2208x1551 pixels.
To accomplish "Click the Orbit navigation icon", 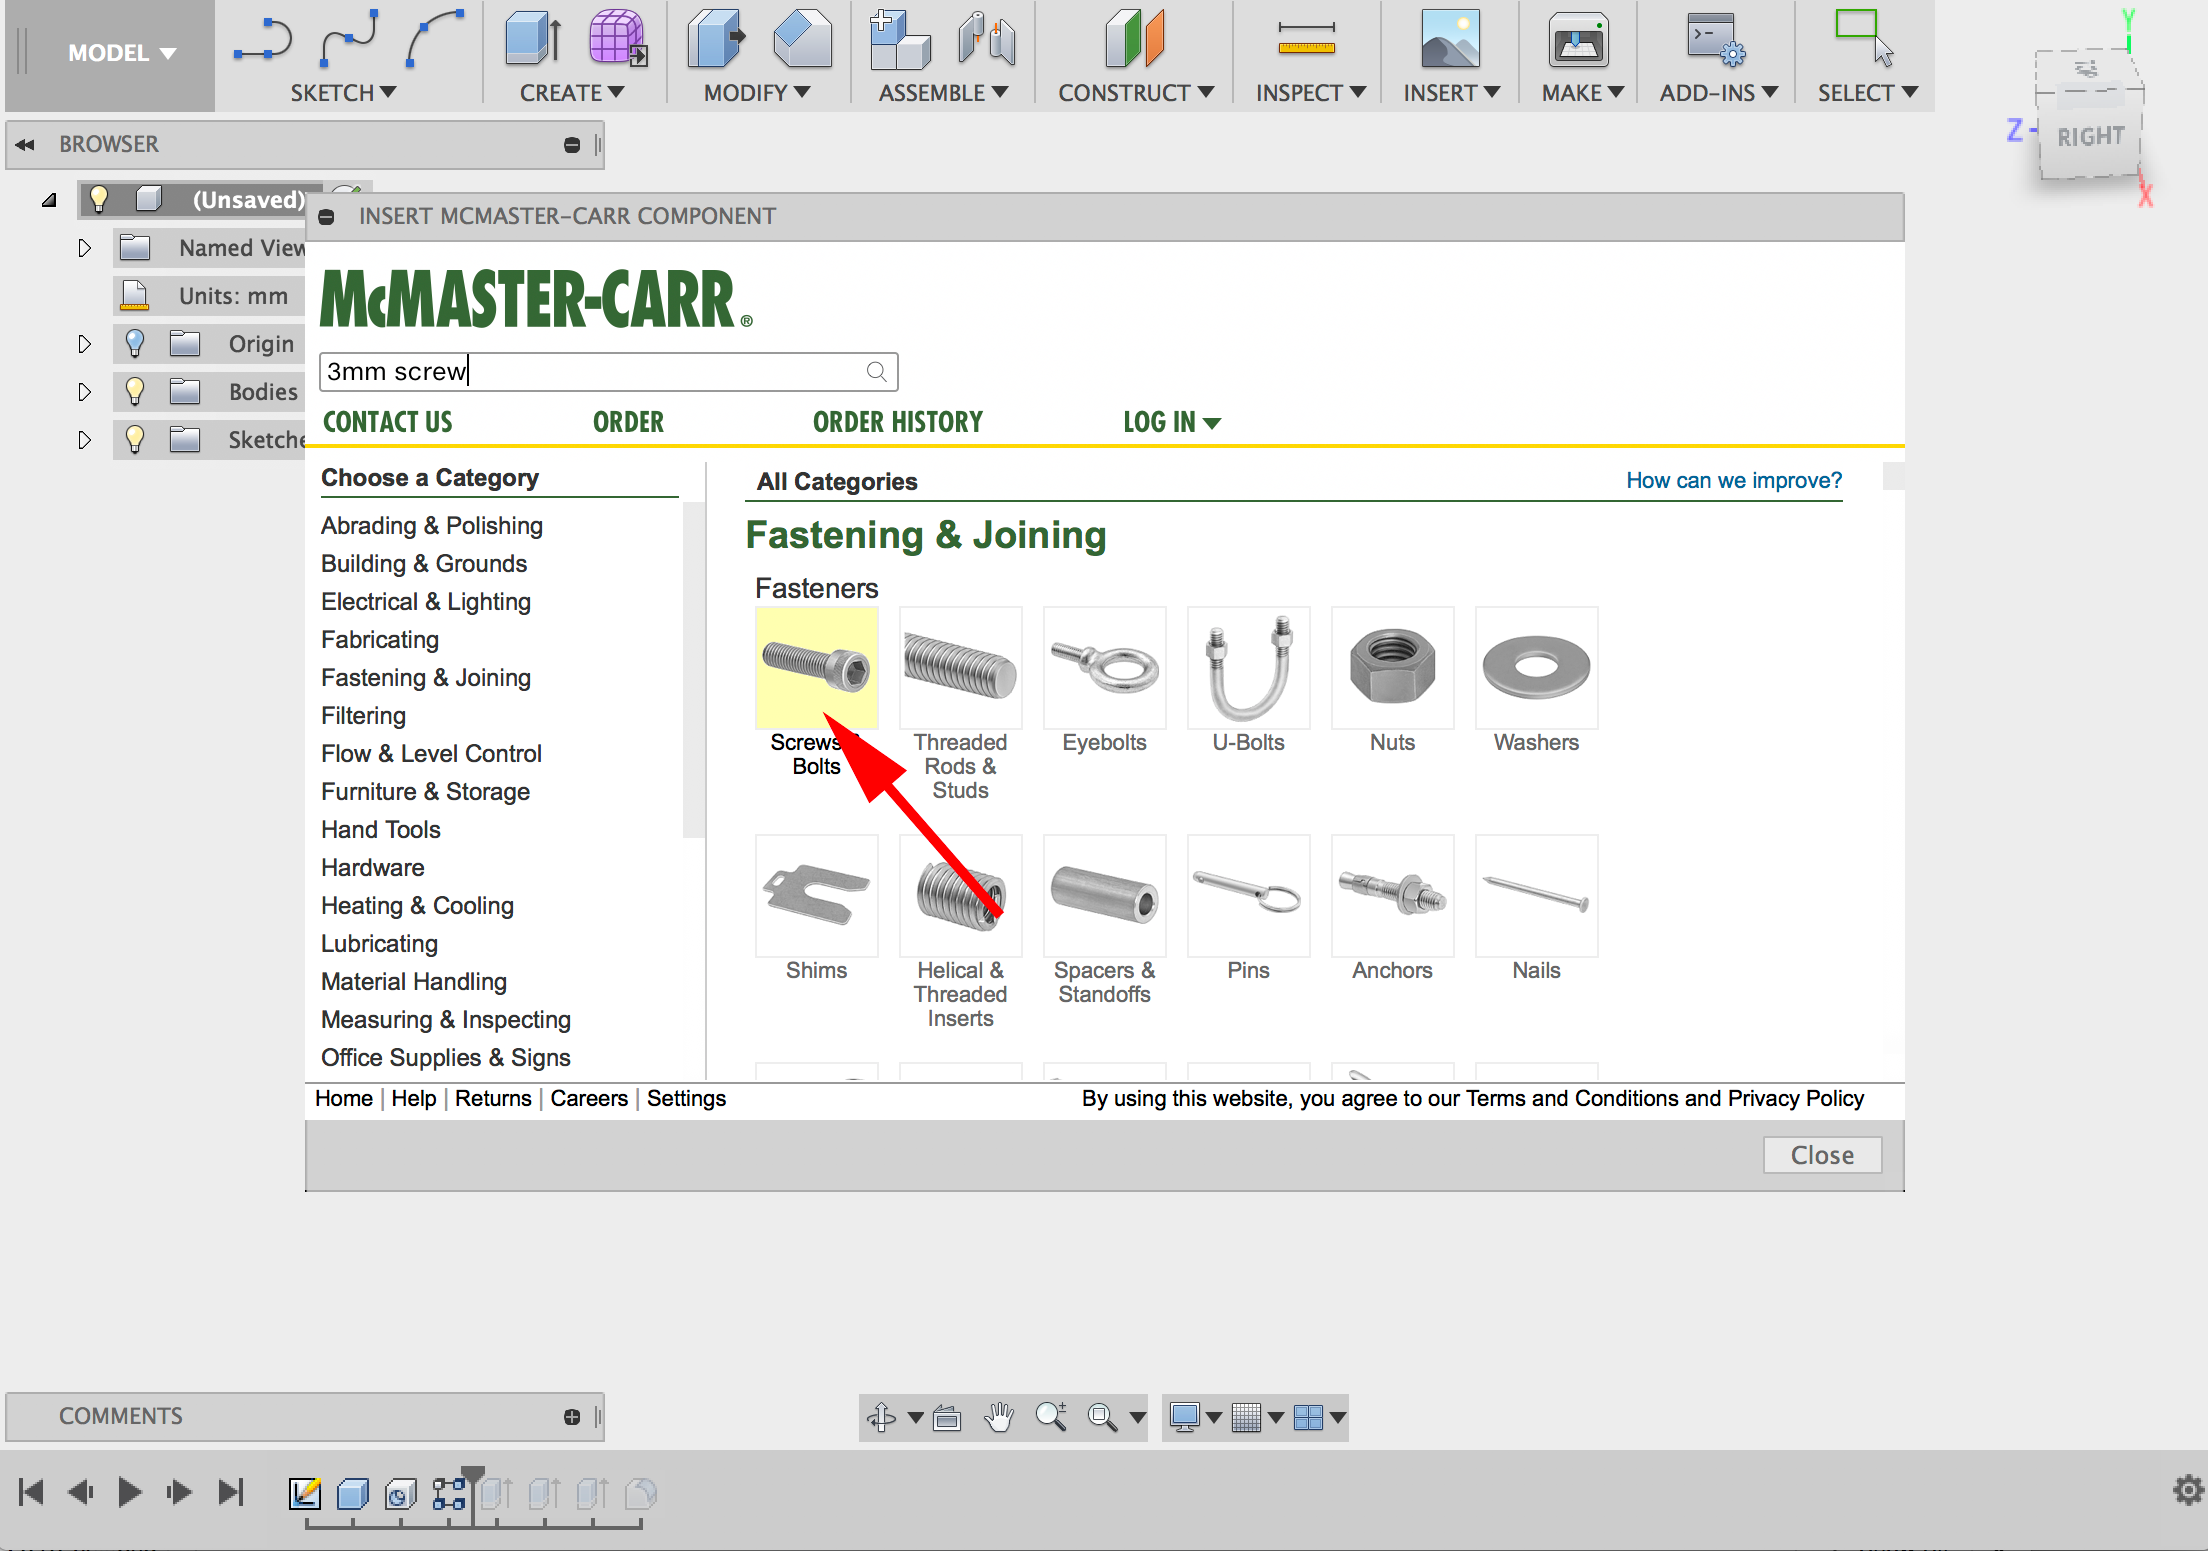I will (881, 1417).
